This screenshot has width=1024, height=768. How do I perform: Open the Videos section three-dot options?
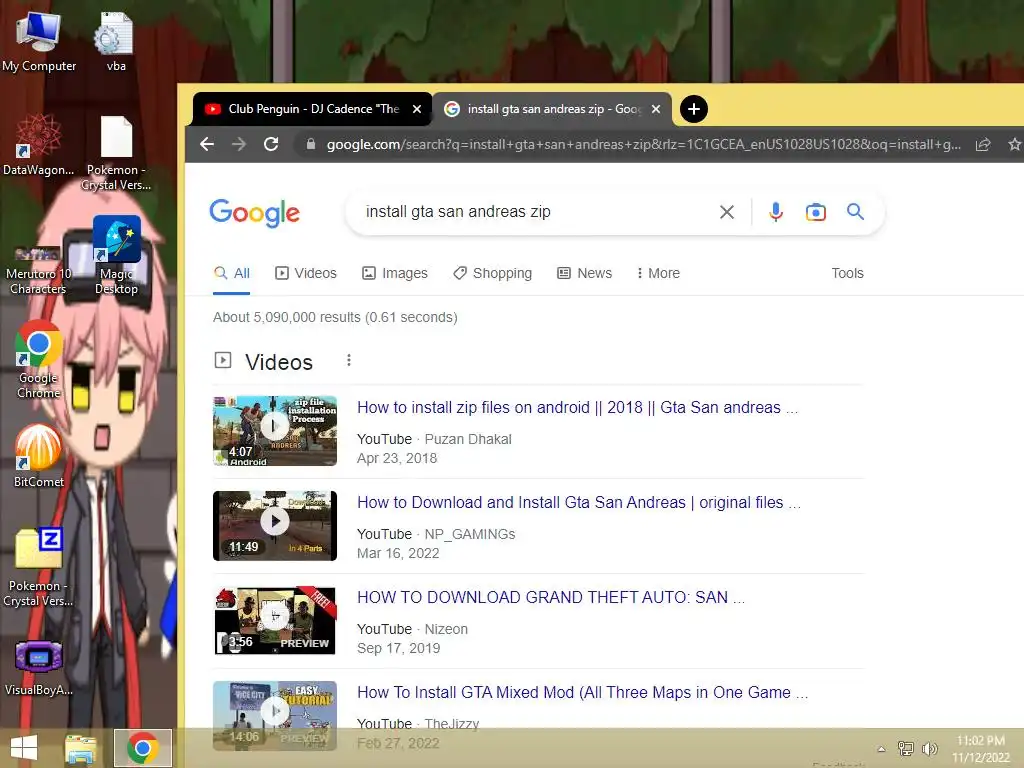[349, 360]
